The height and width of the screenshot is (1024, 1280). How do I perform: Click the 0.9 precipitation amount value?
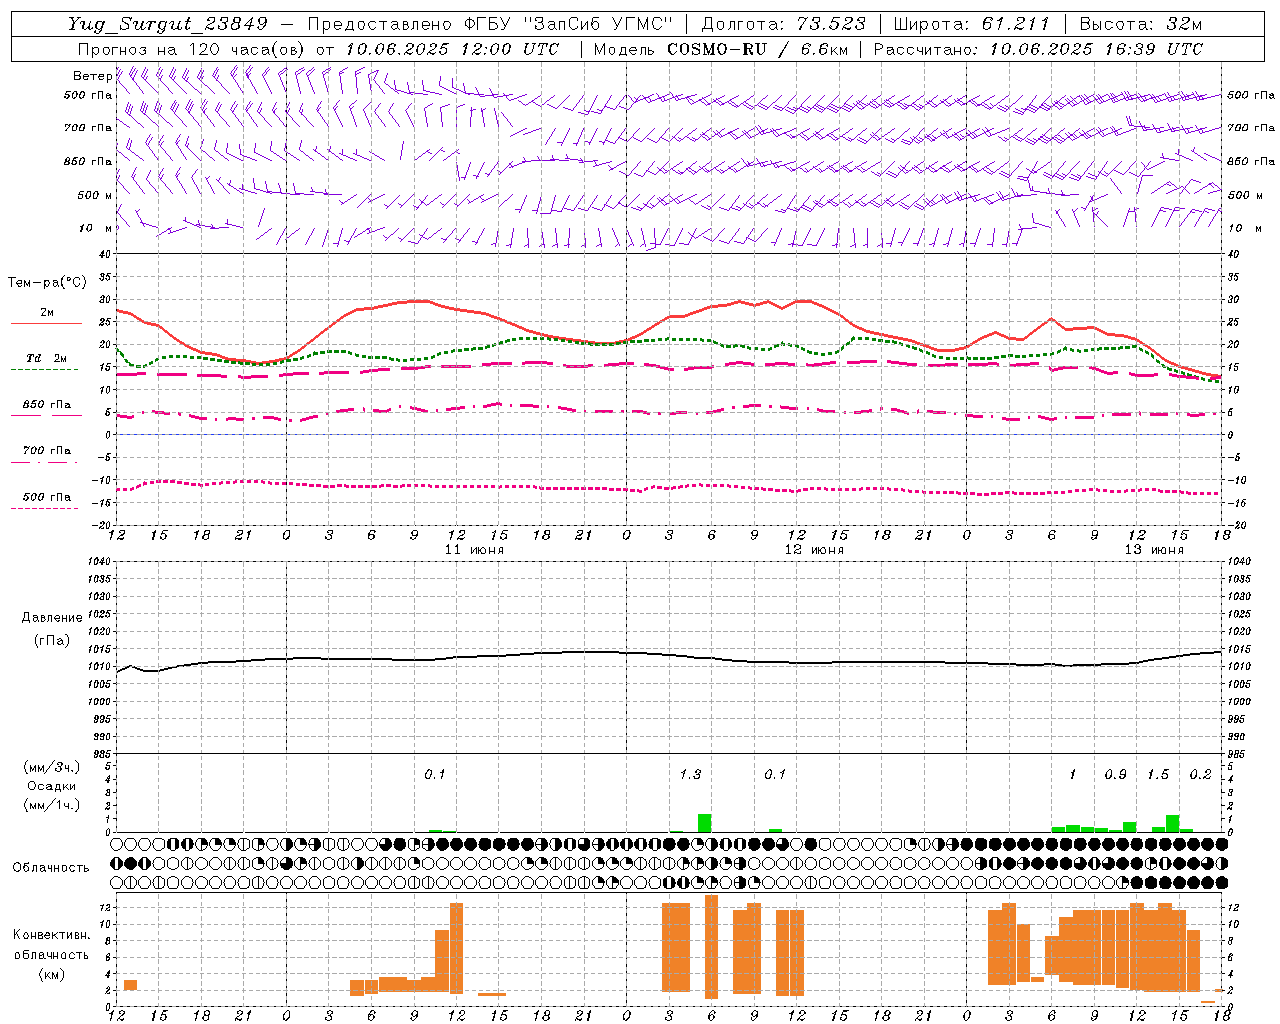pyautogui.click(x=1115, y=775)
